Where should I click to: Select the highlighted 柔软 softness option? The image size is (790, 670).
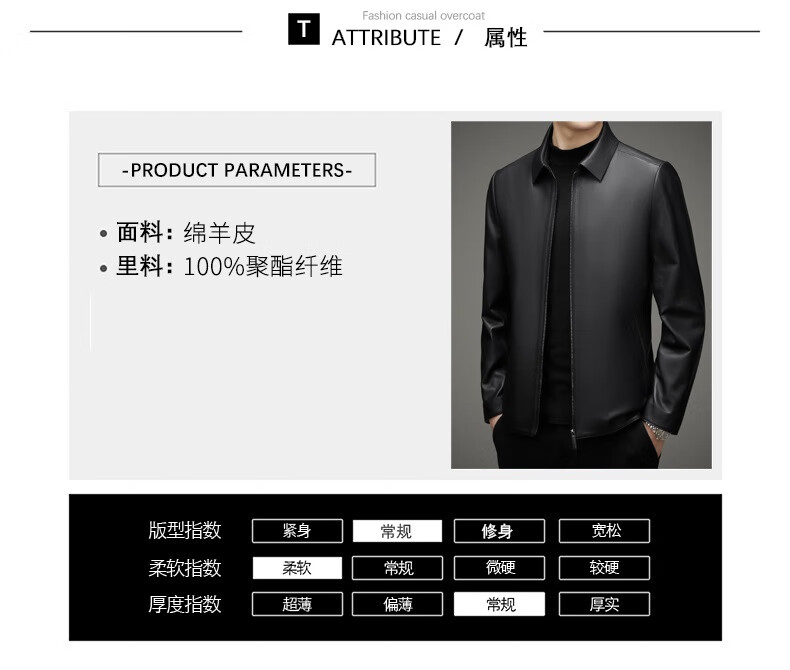297,568
